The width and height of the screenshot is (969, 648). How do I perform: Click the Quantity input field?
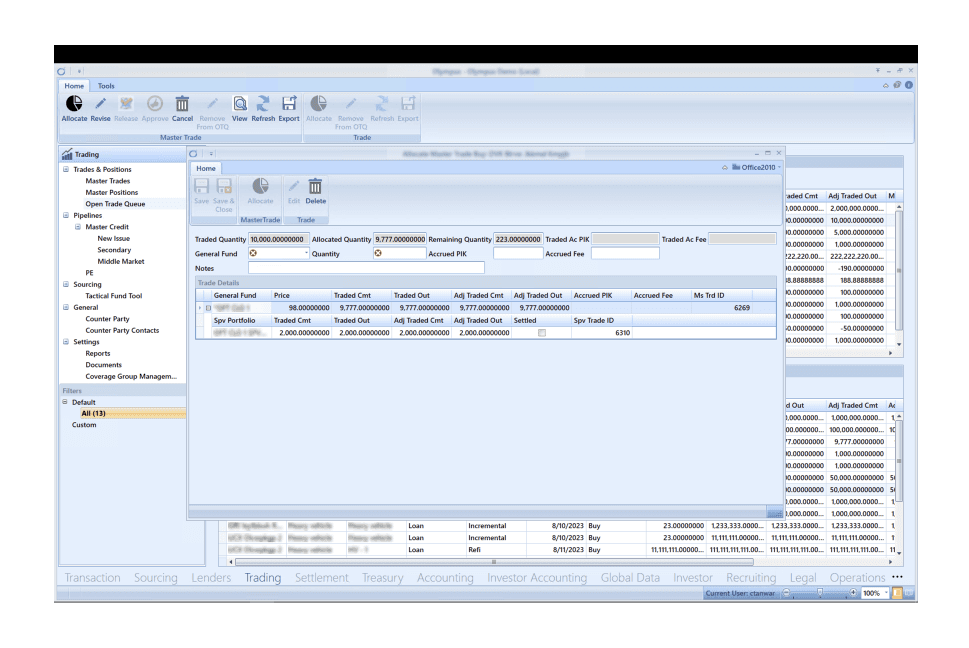[400, 253]
